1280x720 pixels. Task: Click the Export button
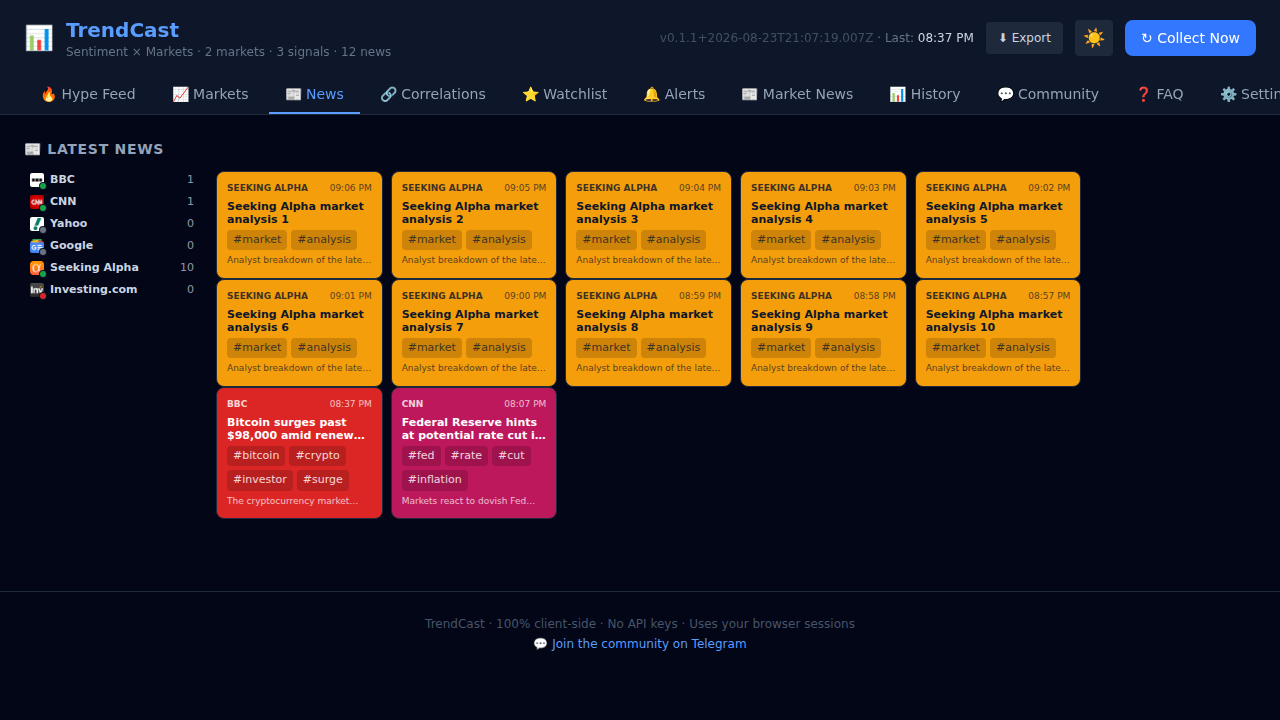click(1024, 38)
